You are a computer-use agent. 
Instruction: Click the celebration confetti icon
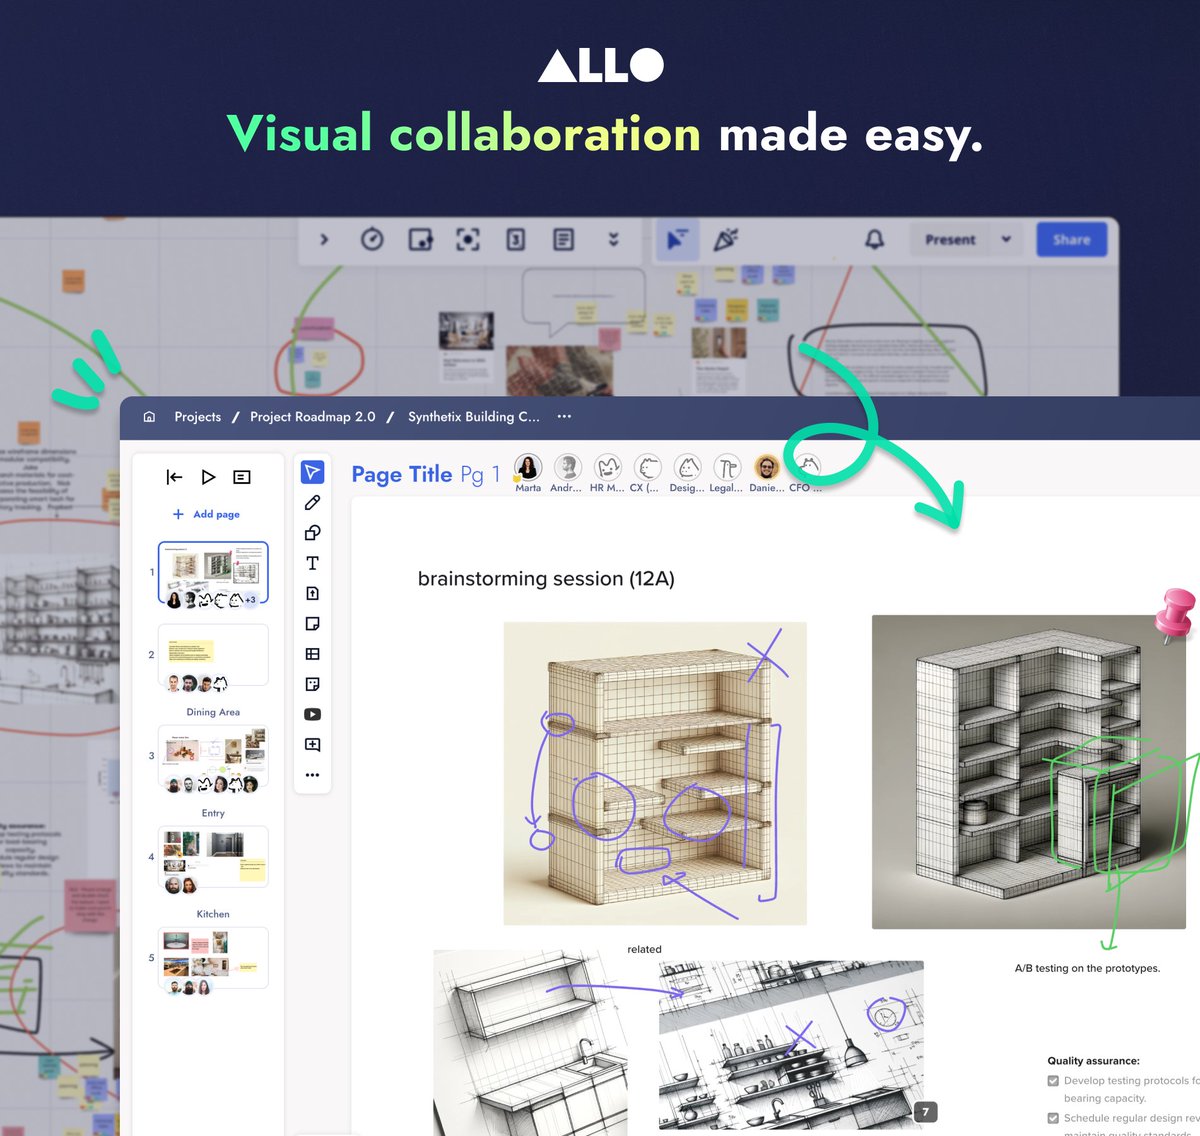pyautogui.click(x=726, y=239)
